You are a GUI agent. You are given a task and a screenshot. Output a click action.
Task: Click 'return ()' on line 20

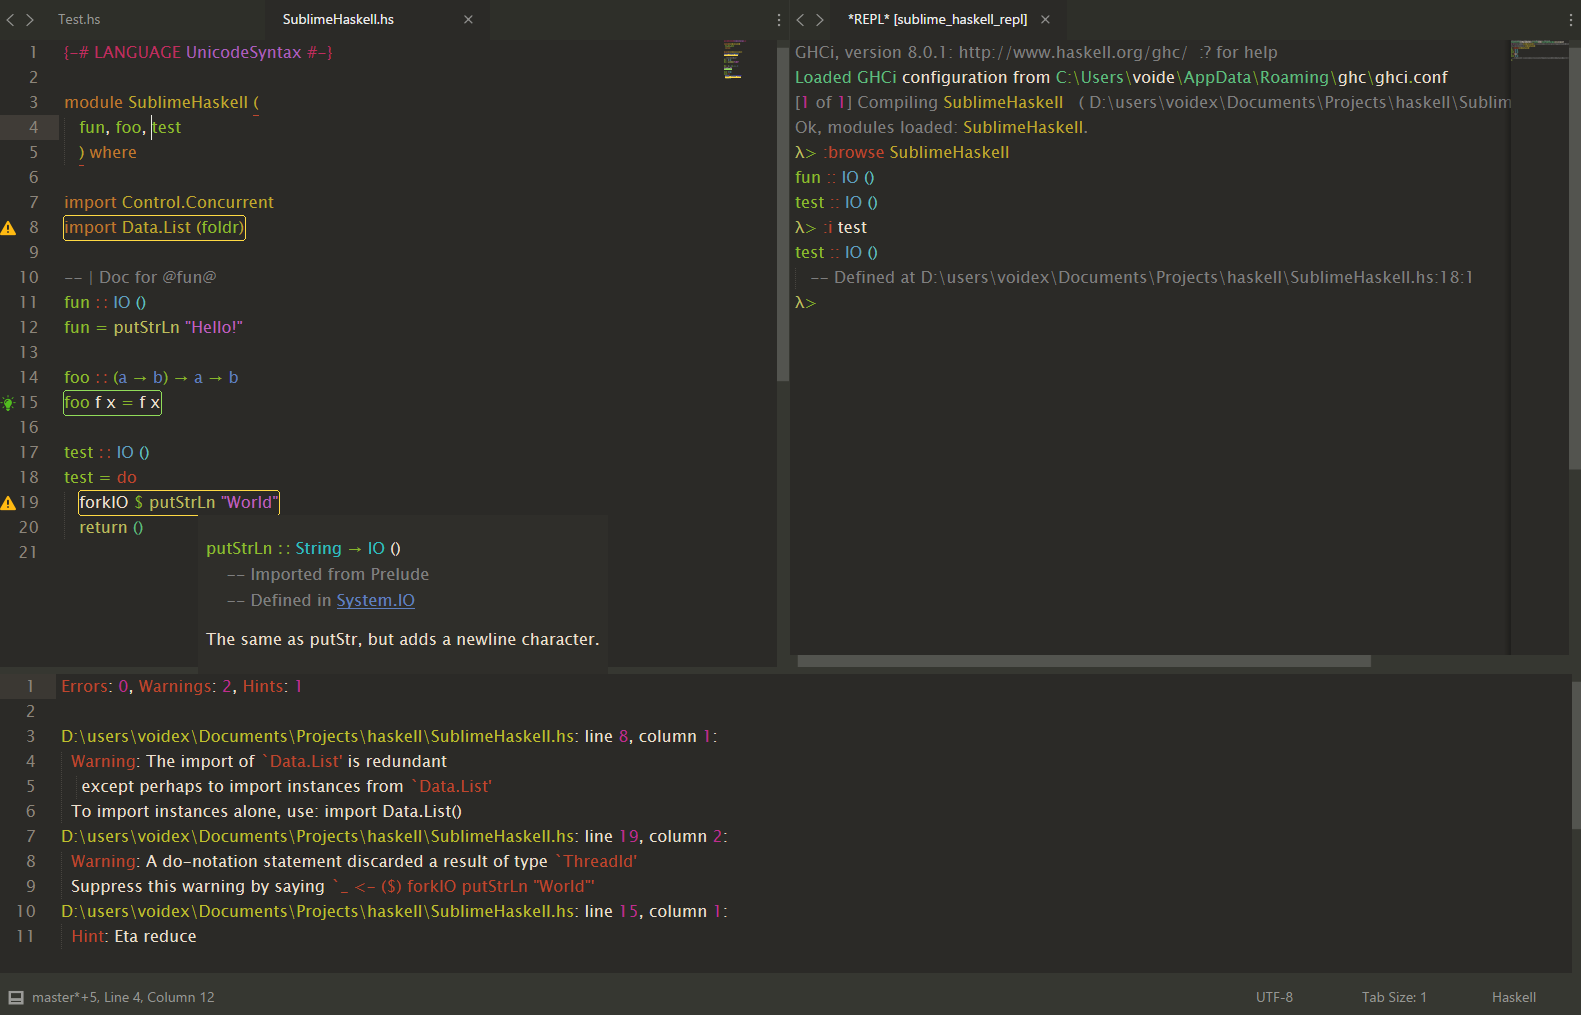(111, 527)
